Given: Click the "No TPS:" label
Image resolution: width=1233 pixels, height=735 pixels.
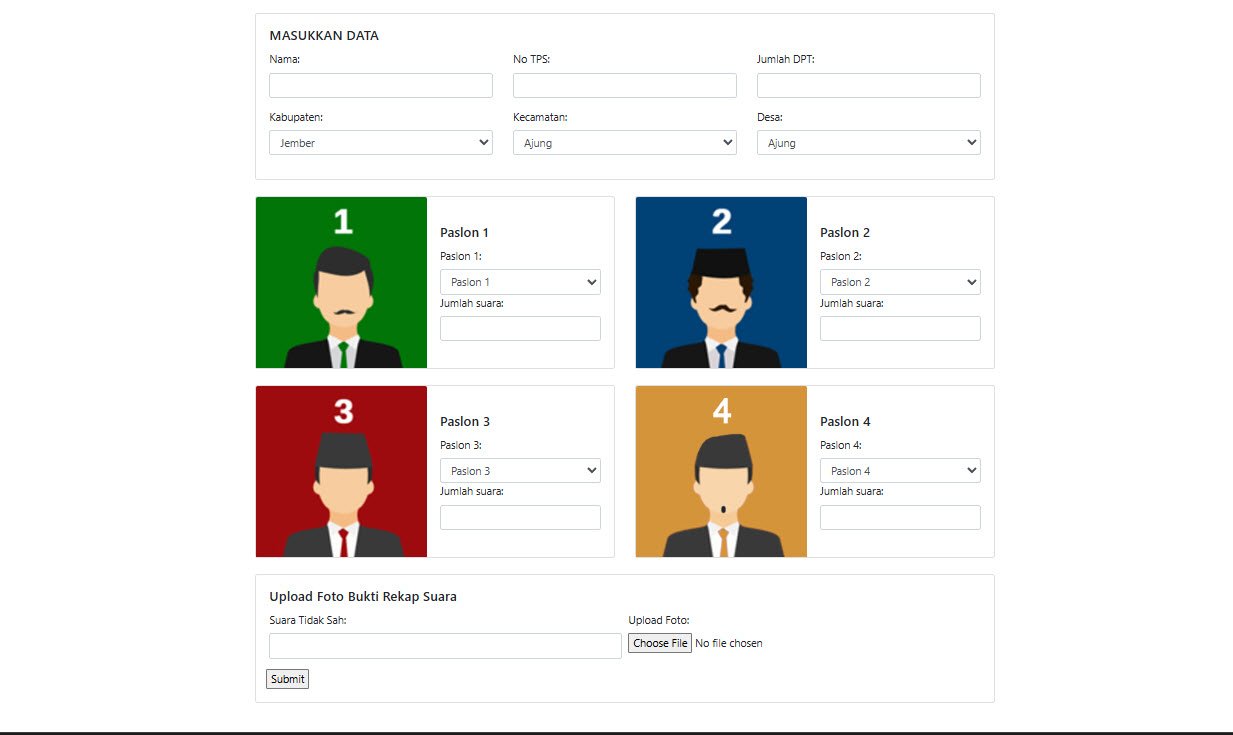Looking at the screenshot, I should [532, 59].
